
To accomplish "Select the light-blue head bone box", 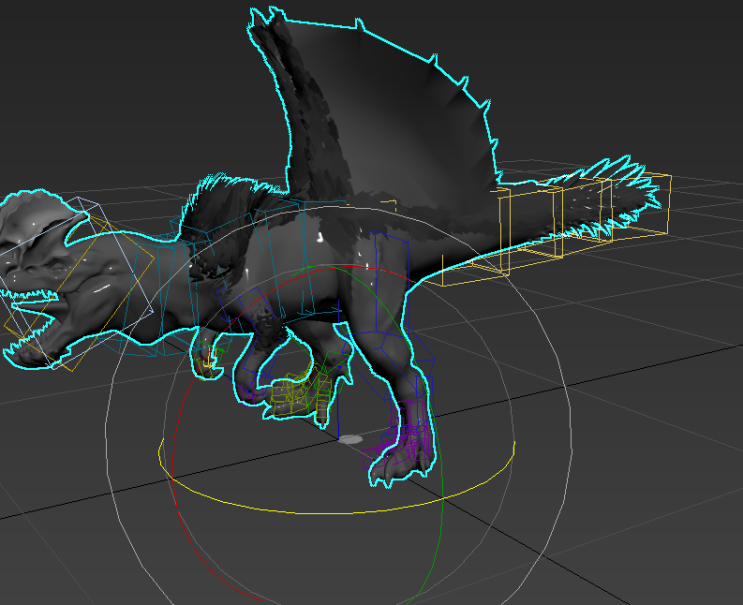I will point(76,282).
